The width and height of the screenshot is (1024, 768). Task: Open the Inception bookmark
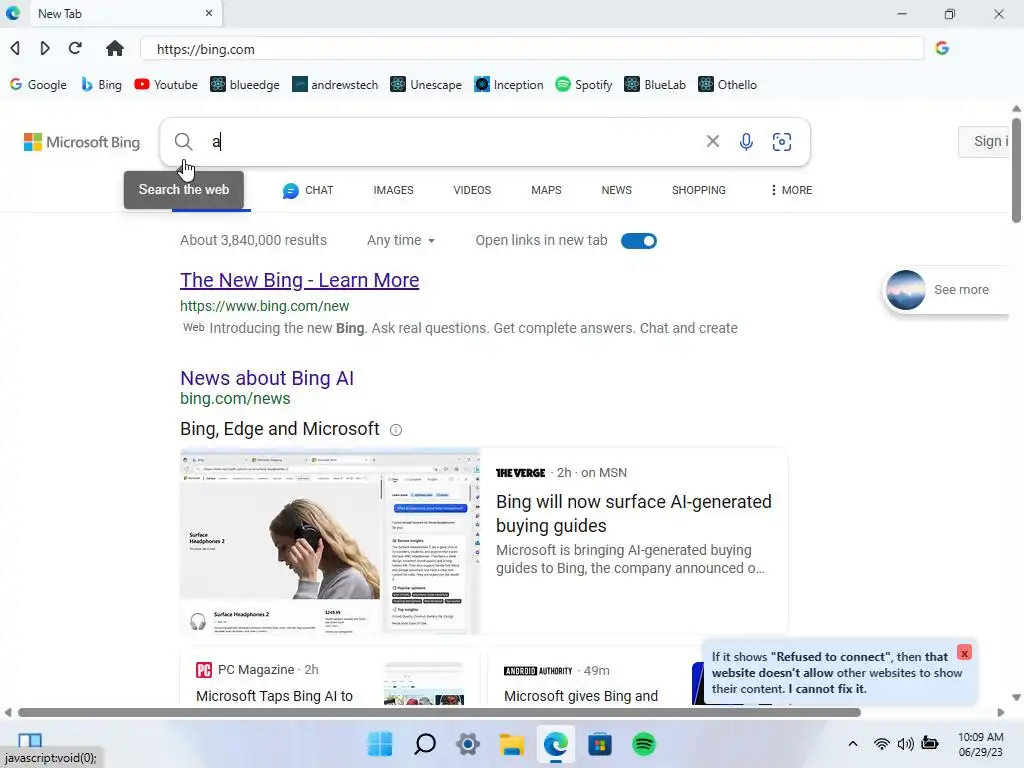point(509,85)
